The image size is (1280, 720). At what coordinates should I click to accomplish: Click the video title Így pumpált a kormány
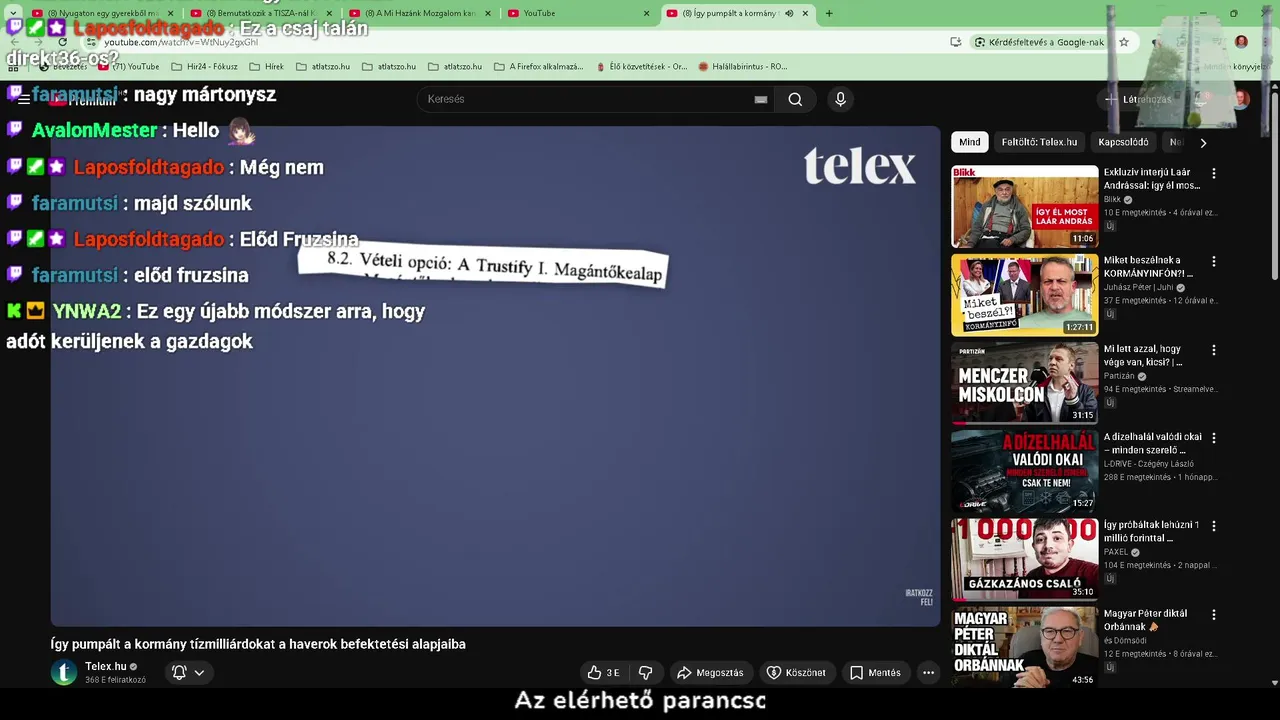coord(258,644)
